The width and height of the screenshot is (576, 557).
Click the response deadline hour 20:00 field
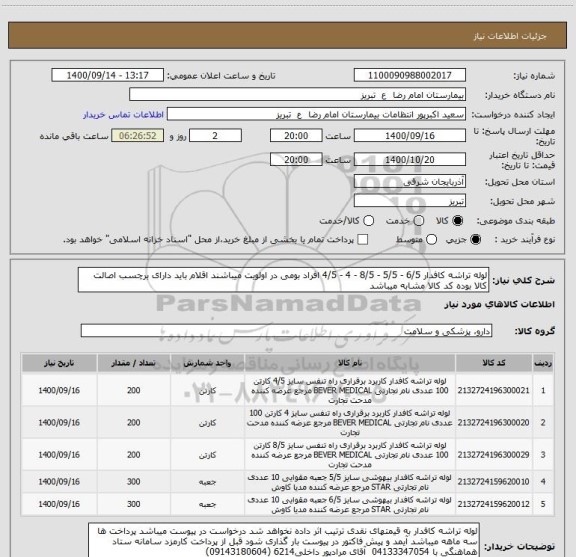tap(296, 136)
